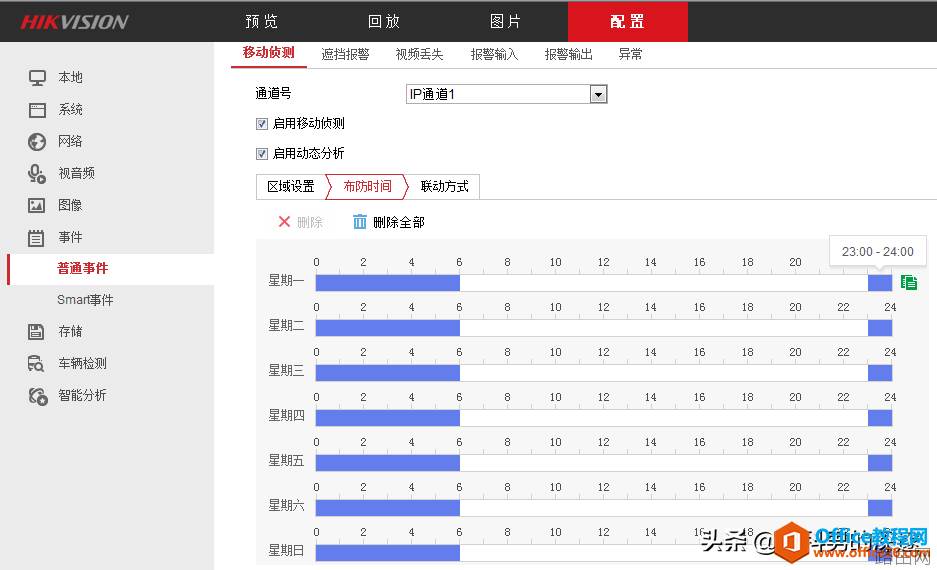Click the 星期五 row label

point(286,461)
